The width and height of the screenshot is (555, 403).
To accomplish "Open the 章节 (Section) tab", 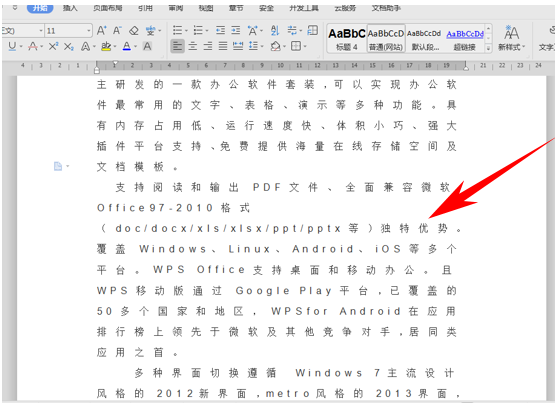I will [236, 7].
